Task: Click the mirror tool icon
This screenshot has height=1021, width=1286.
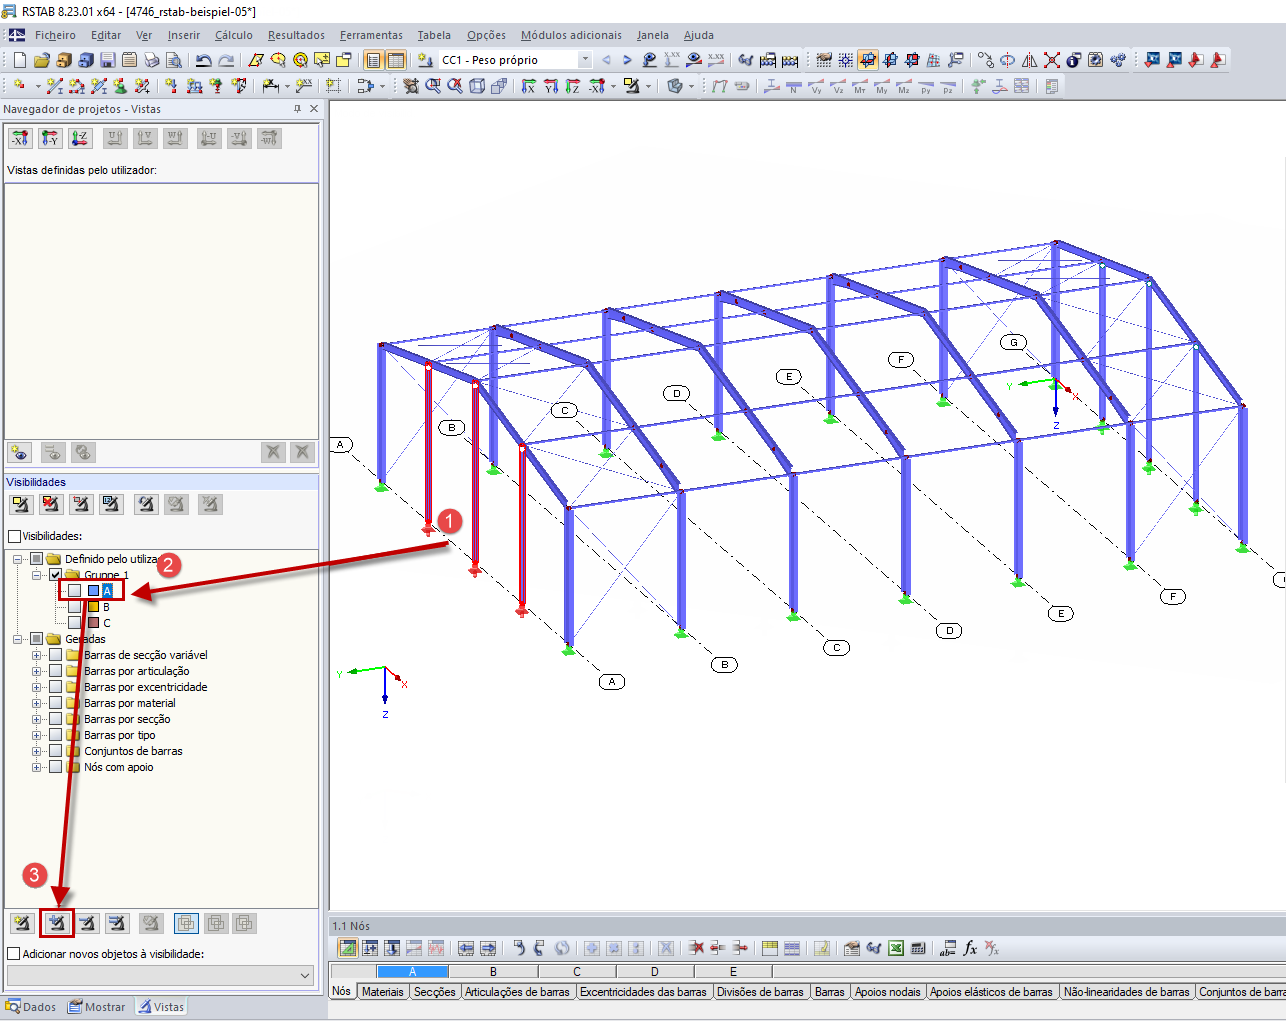Action: pyautogui.click(x=1030, y=60)
